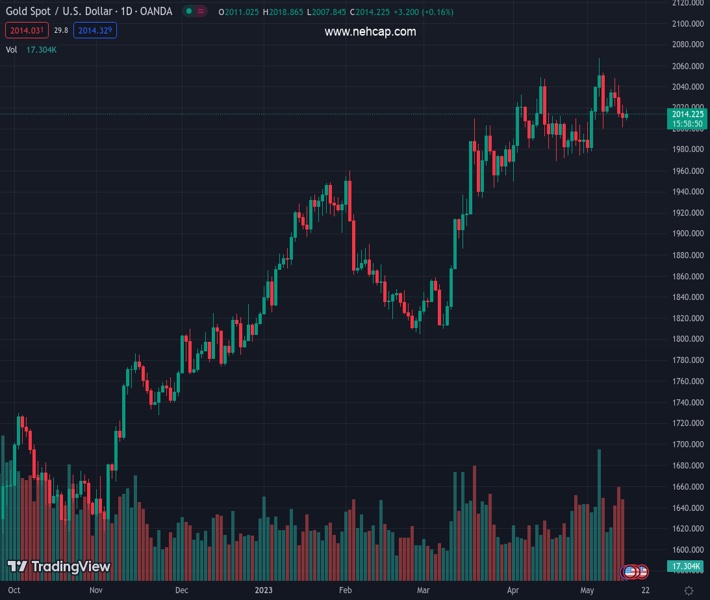This screenshot has height=600, width=710.
Task: Open chart settings gear icon
Action: pyautogui.click(x=689, y=591)
